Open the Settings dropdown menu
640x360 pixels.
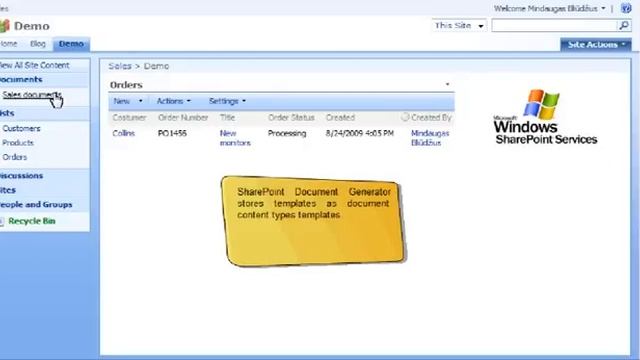pyautogui.click(x=227, y=101)
